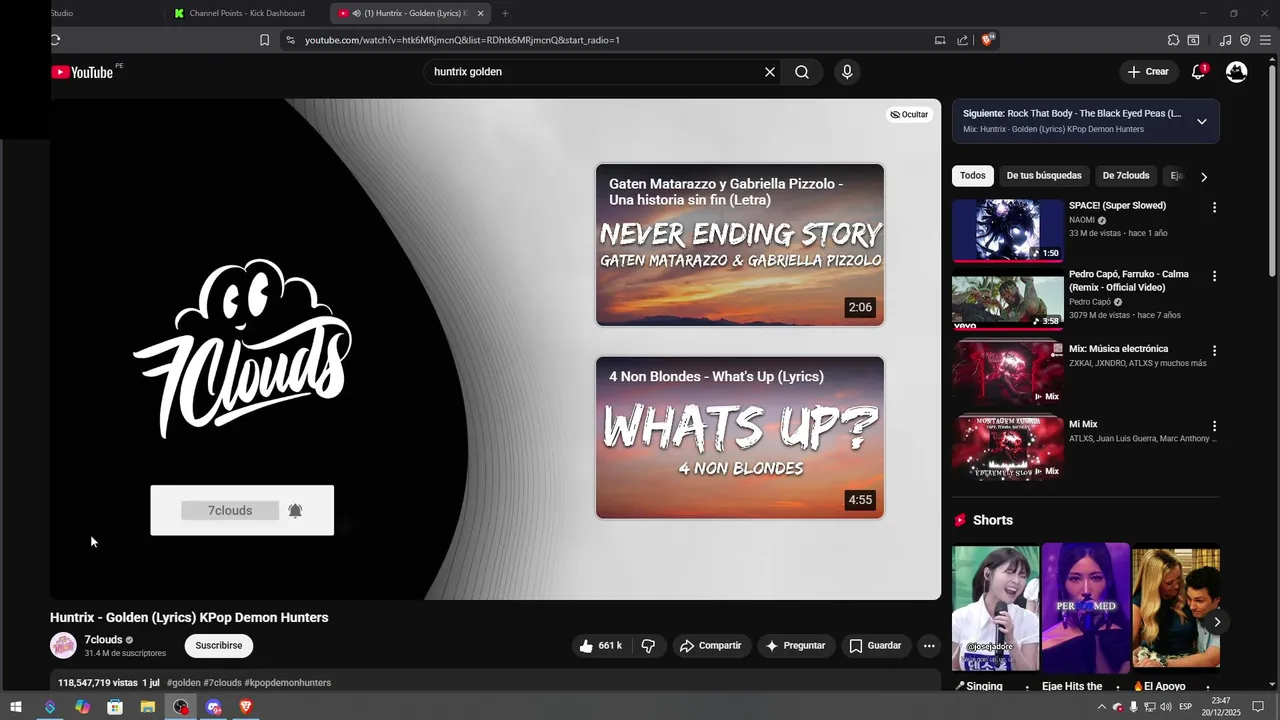Show hidden system tray icons

point(1102,707)
